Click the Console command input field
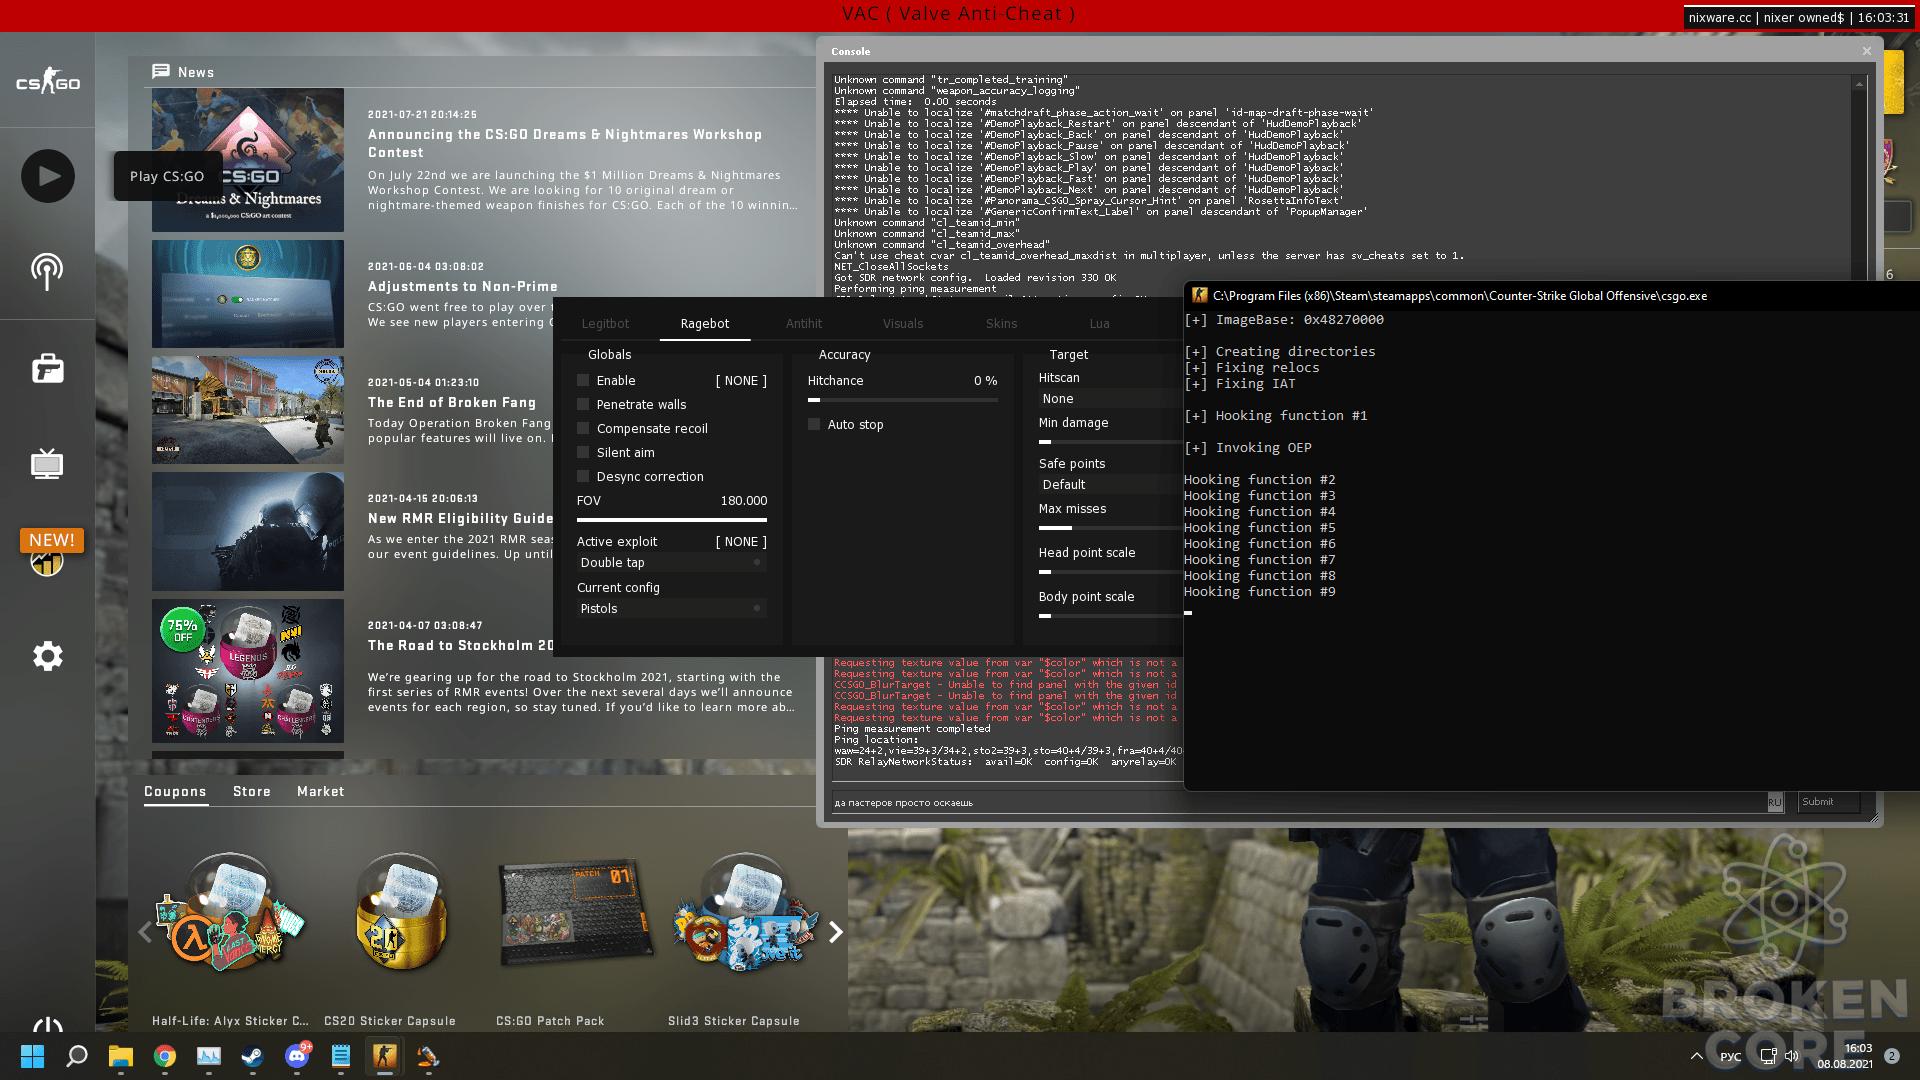The image size is (1920, 1080). 1298,802
